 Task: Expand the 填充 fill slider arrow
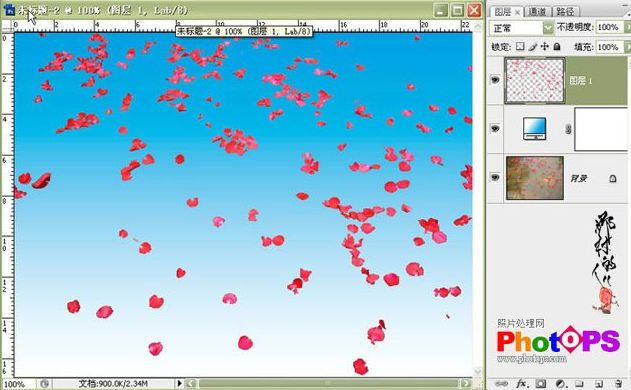[627, 47]
